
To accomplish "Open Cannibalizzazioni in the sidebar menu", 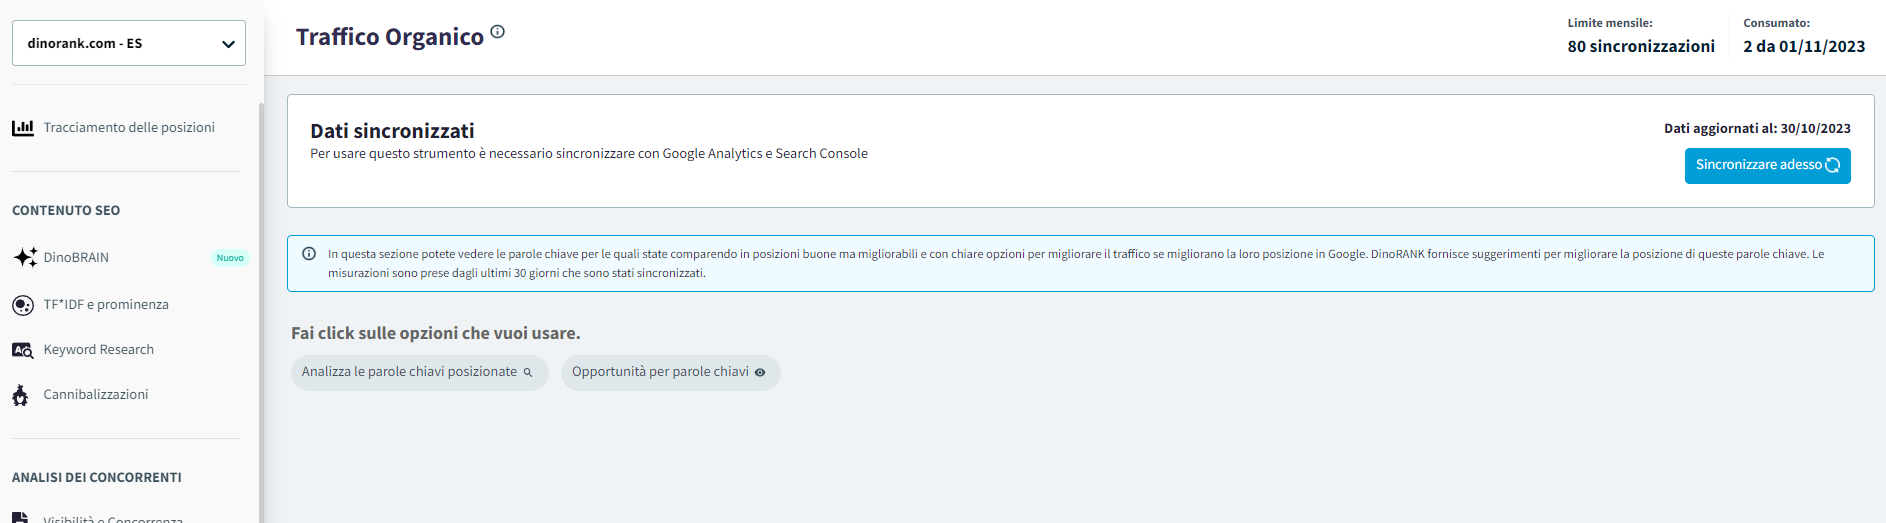I will (x=95, y=395).
